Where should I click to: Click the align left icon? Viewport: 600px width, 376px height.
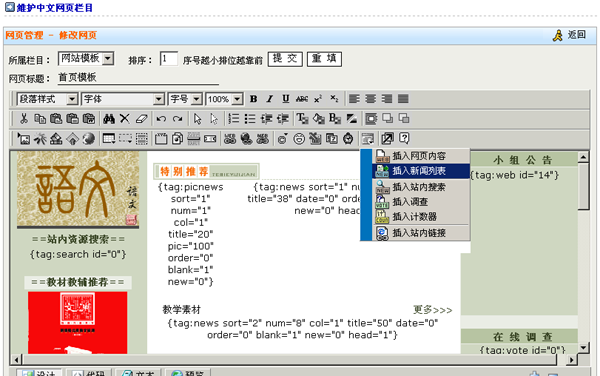click(x=354, y=99)
